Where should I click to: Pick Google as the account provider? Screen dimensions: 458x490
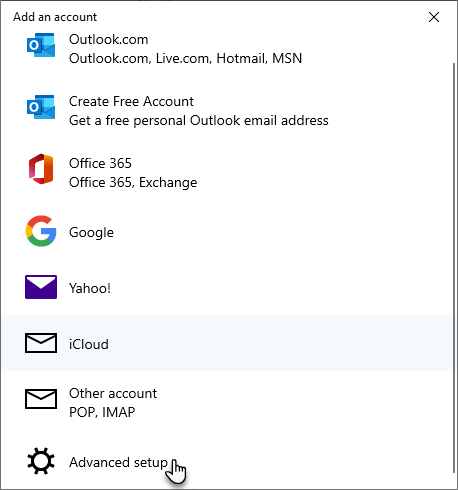(227, 232)
